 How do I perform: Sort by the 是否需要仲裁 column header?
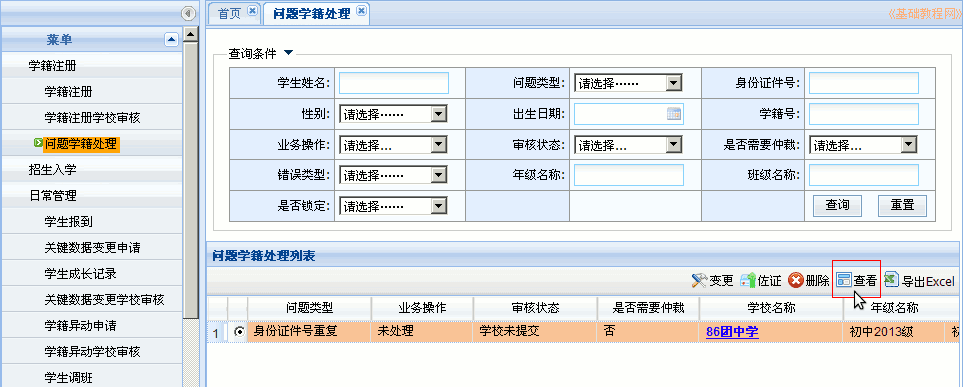click(x=649, y=308)
